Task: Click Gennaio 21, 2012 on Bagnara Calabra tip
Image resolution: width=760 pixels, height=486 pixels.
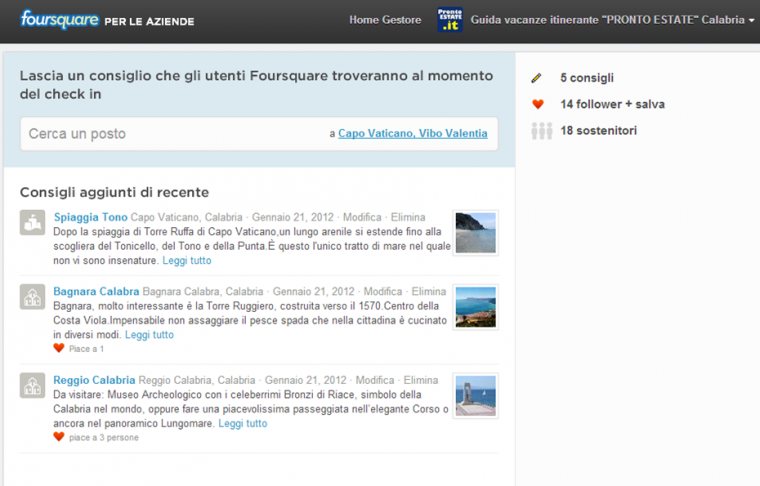Action: pos(314,291)
